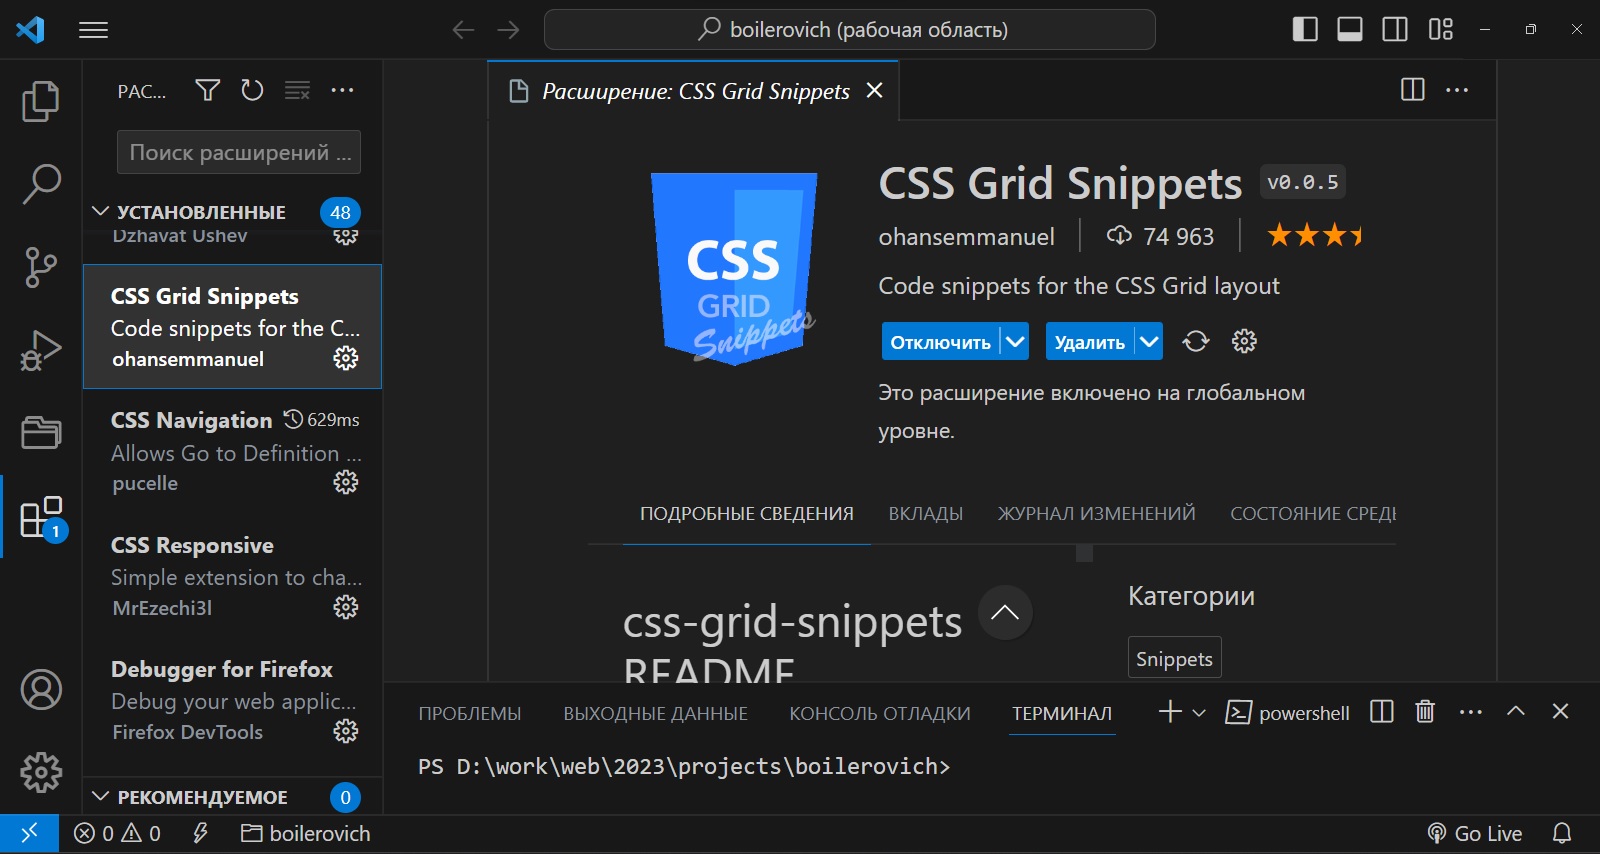Click the hamburger application menu
The width and height of the screenshot is (1600, 854).
93,30
